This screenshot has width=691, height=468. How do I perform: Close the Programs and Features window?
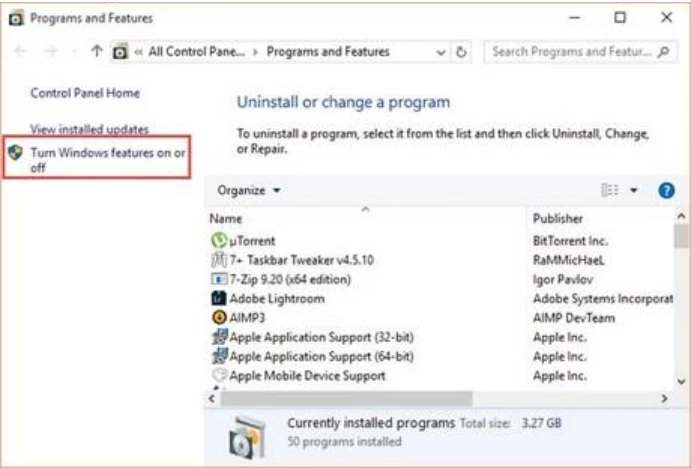(x=666, y=18)
